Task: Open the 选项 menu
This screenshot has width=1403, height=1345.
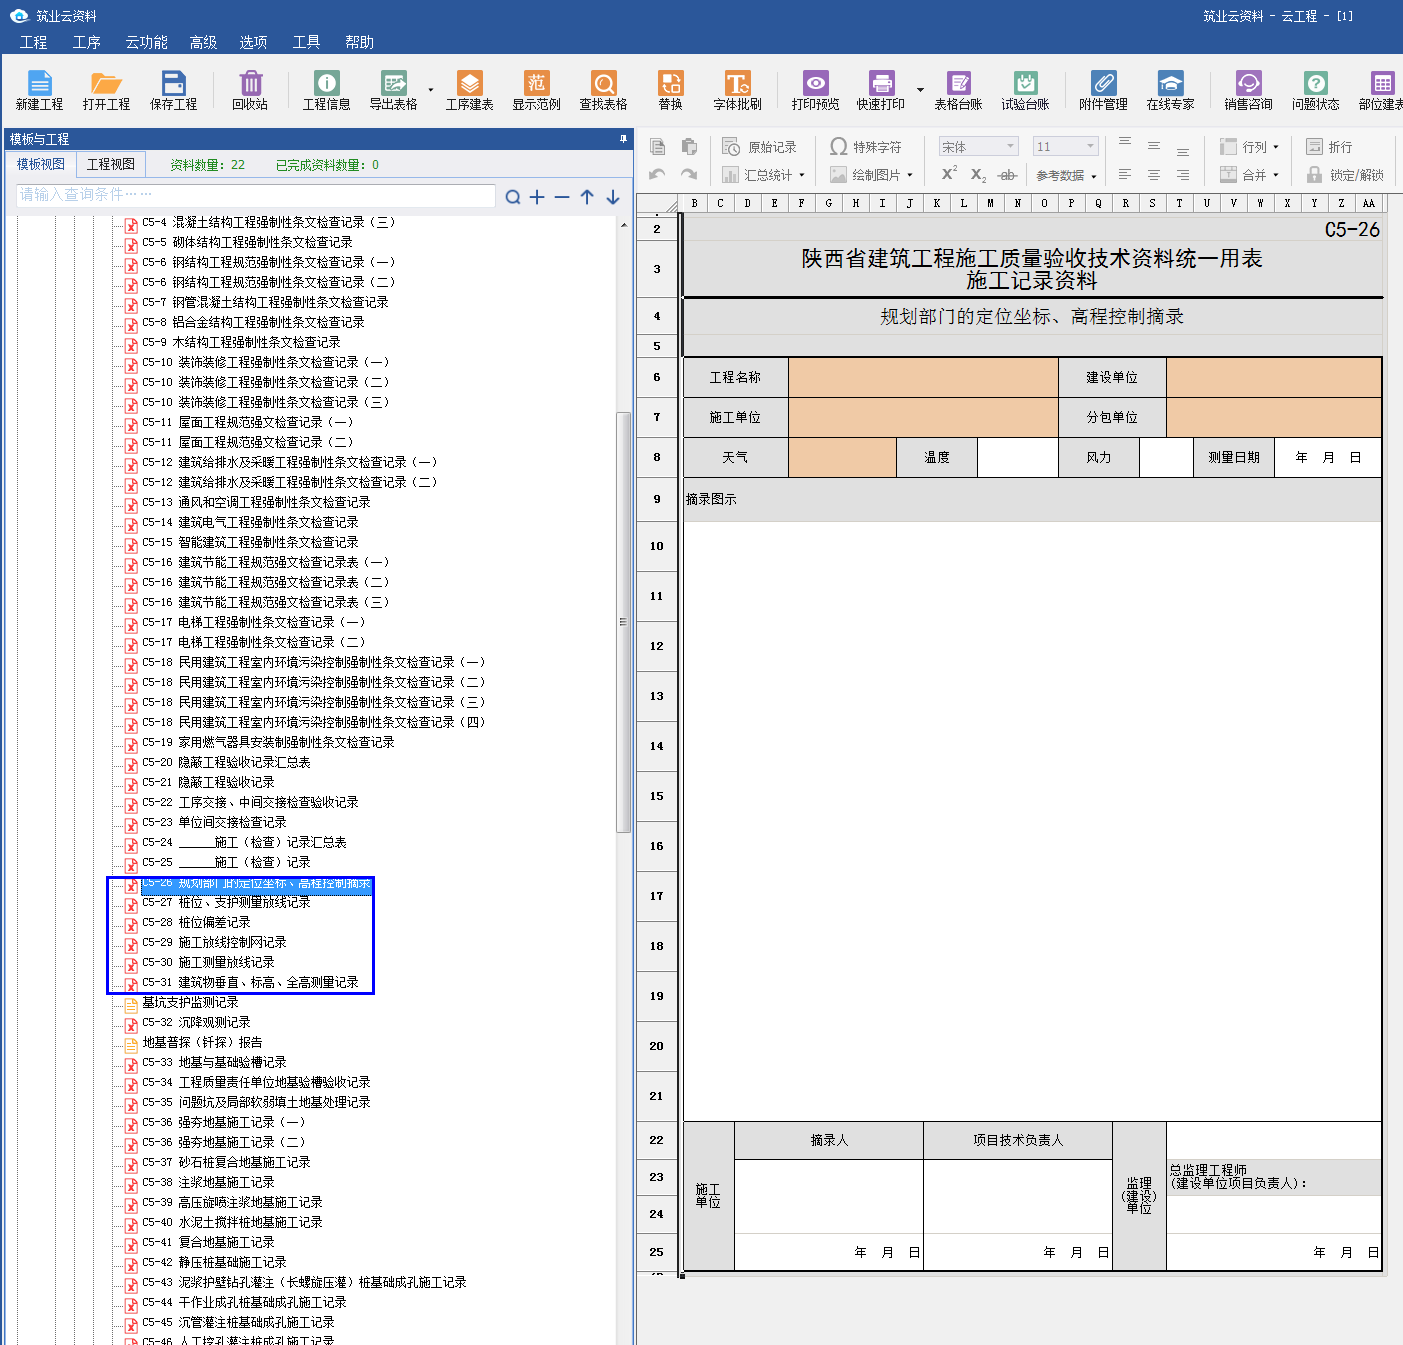Action: point(253,42)
